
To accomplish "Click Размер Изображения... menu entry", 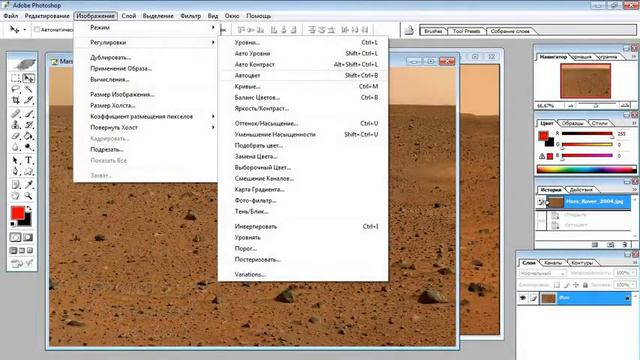I will pyautogui.click(x=122, y=94).
